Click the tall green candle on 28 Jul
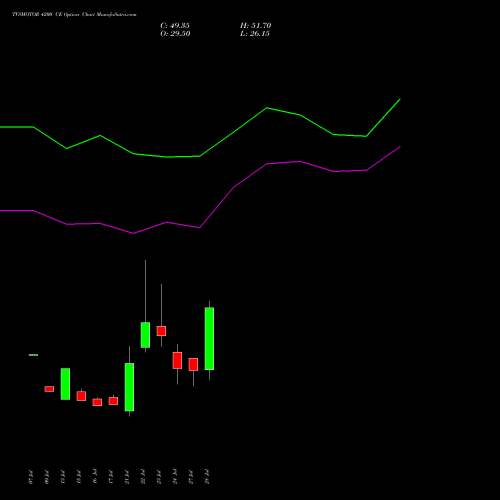This screenshot has height=500, width=500. pos(209,339)
